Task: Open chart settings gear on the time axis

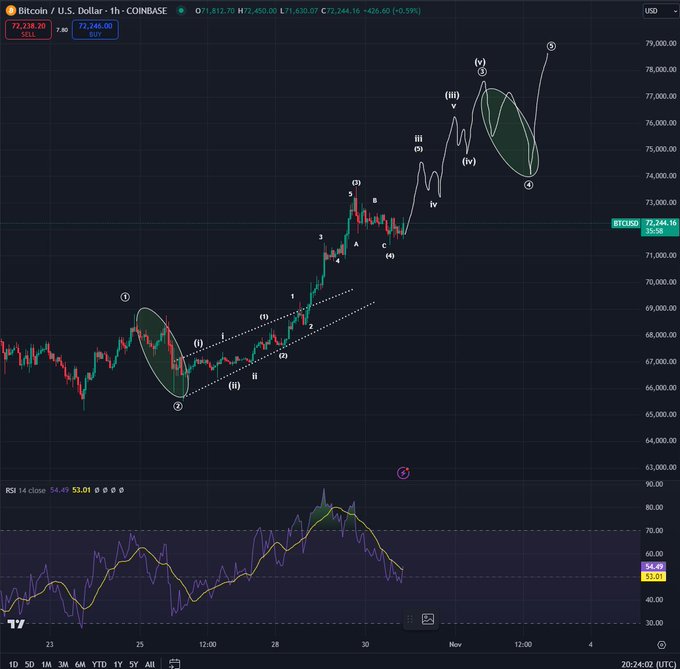Action: pyautogui.click(x=661, y=645)
